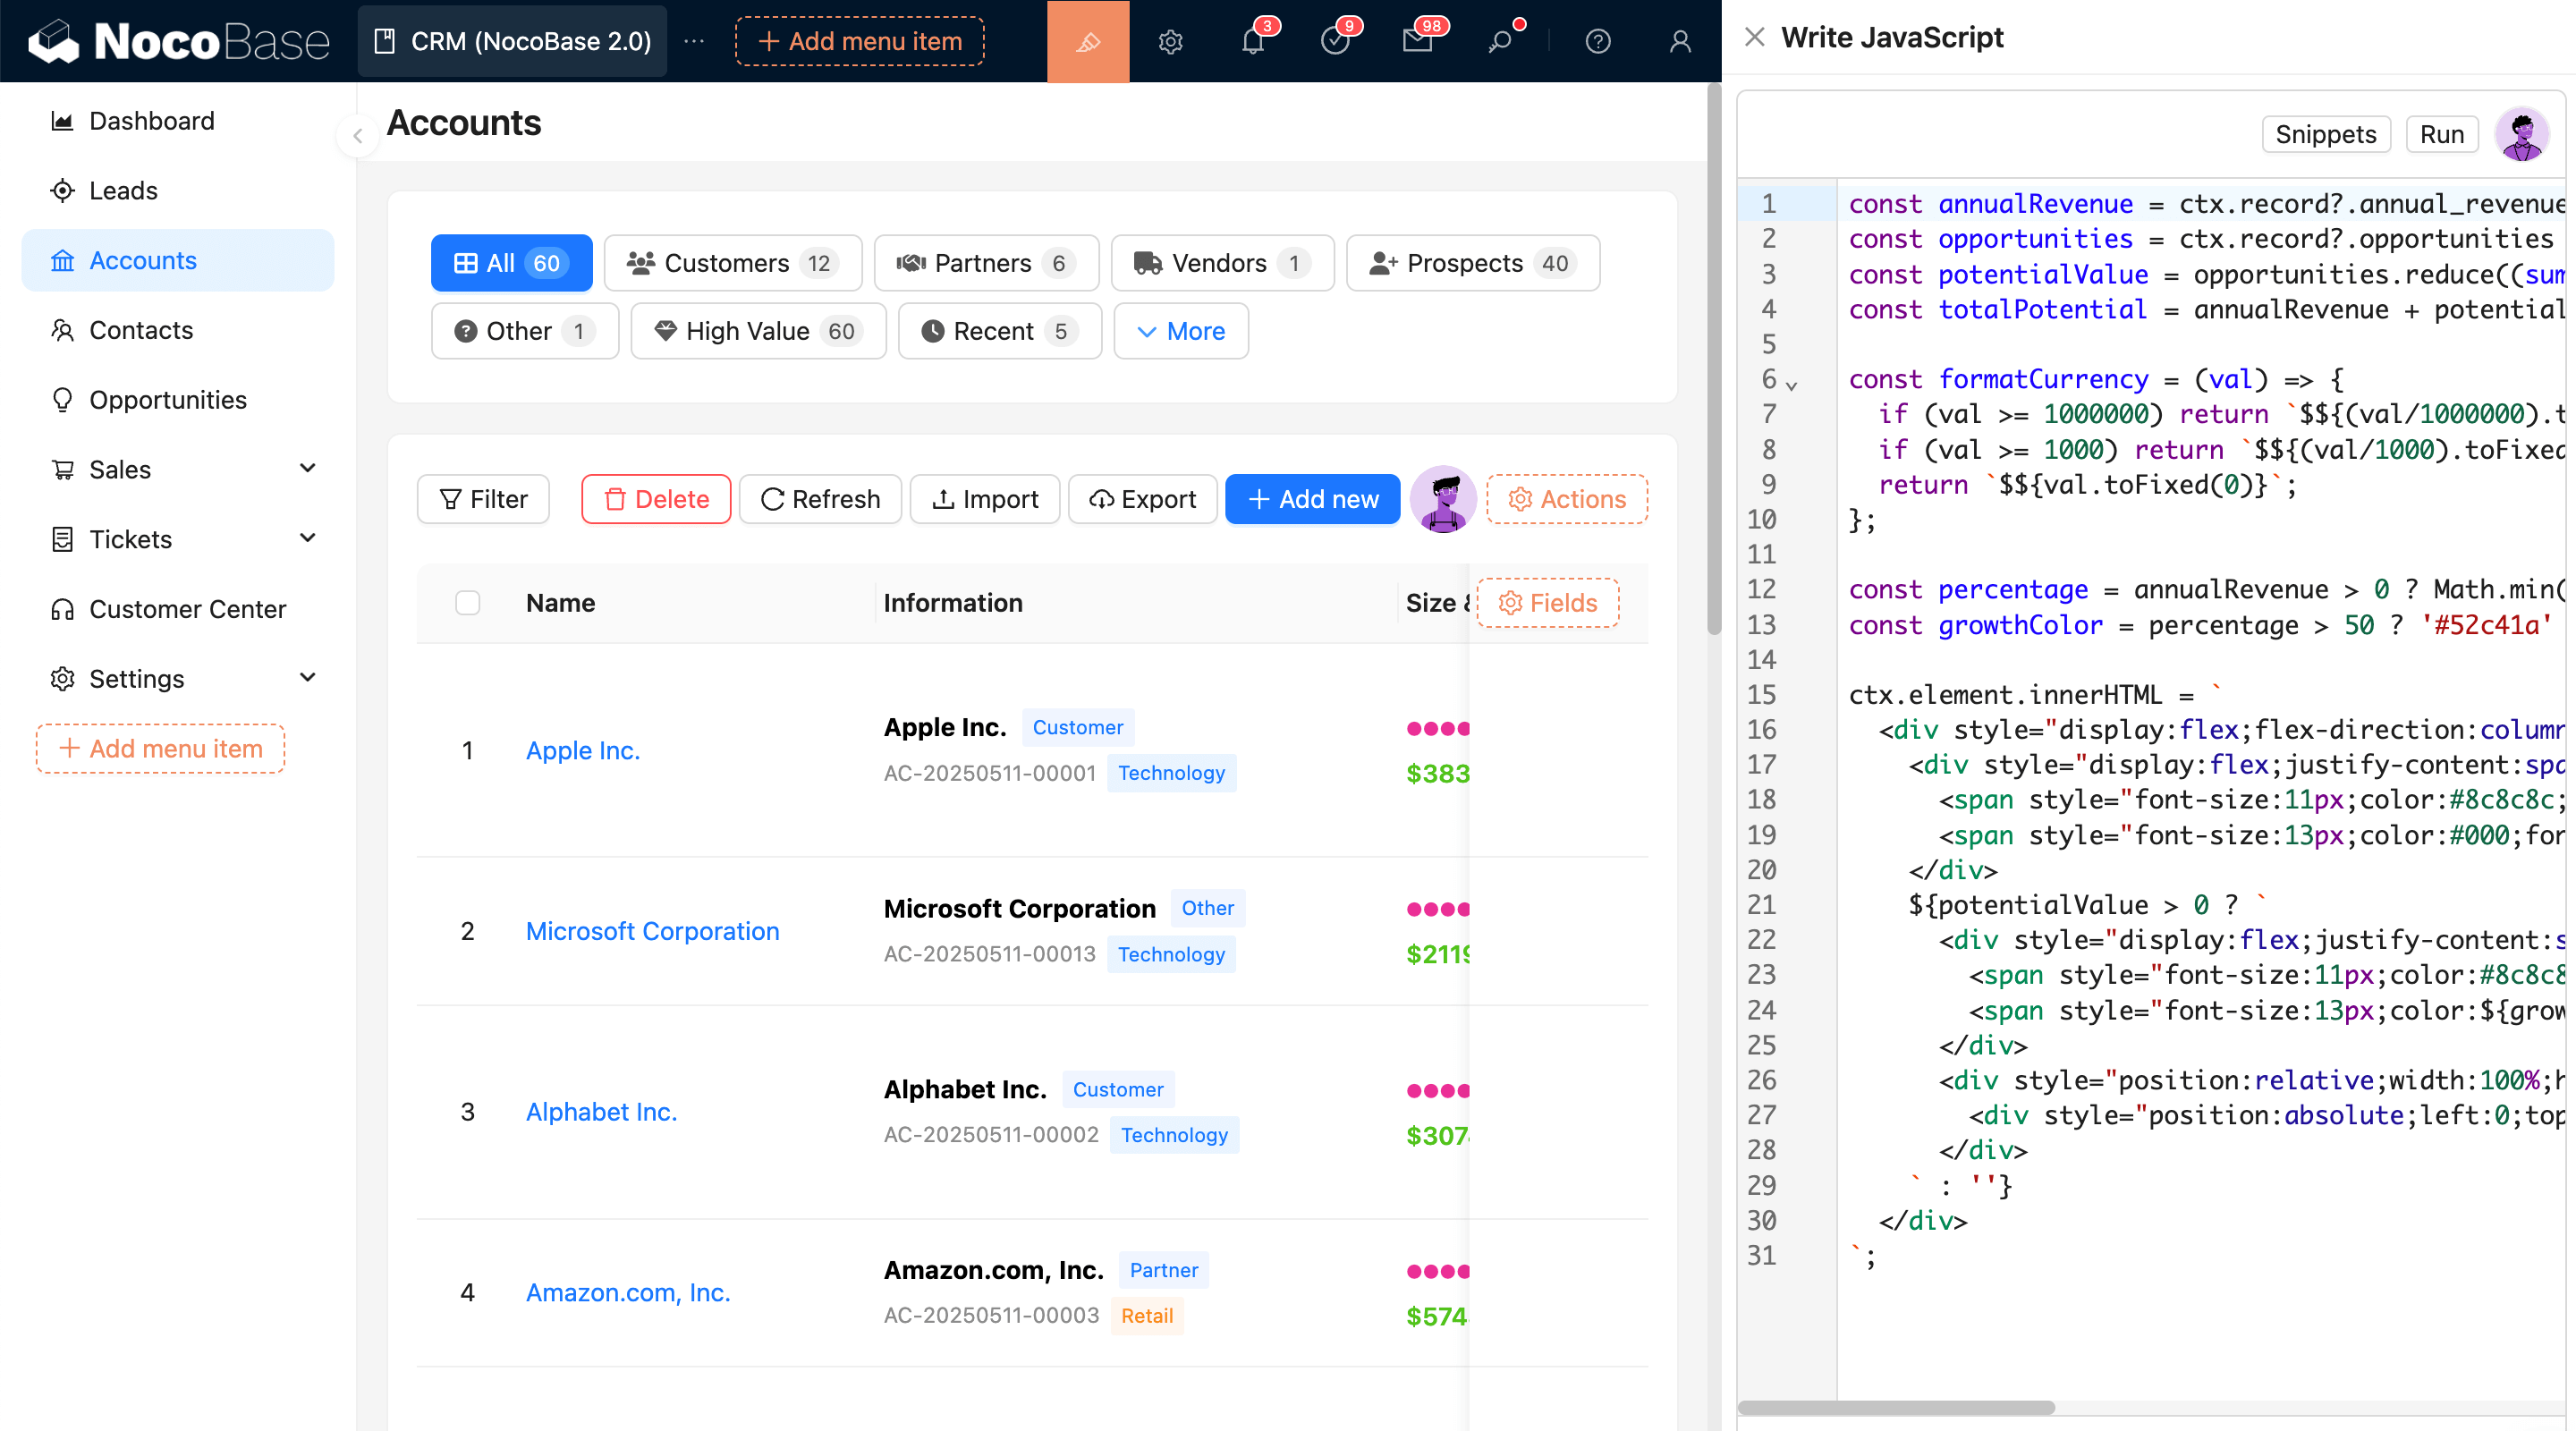Click the editor horizontal scrollbar
Screen dimensions: 2576x1431
1896,1407
